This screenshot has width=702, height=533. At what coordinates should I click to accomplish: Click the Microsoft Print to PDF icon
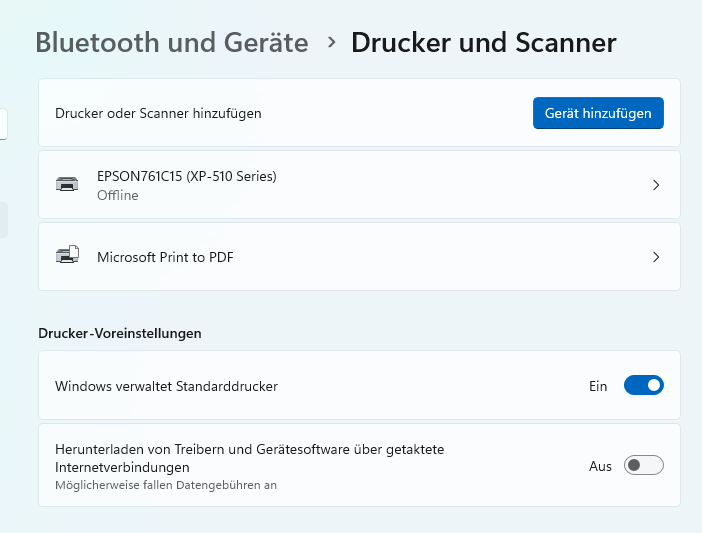coord(67,257)
